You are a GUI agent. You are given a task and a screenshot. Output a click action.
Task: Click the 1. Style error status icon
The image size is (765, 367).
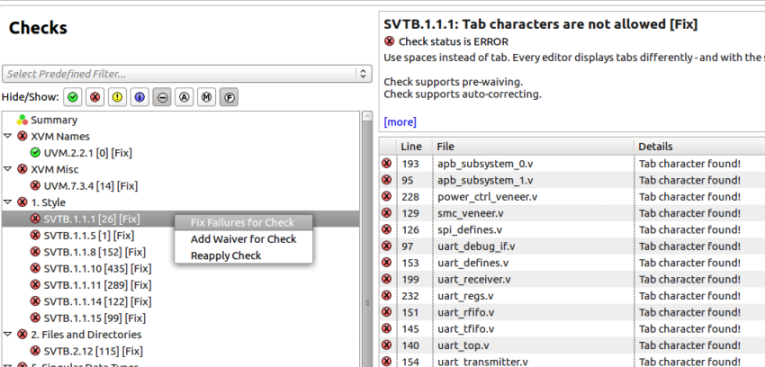pos(22,202)
